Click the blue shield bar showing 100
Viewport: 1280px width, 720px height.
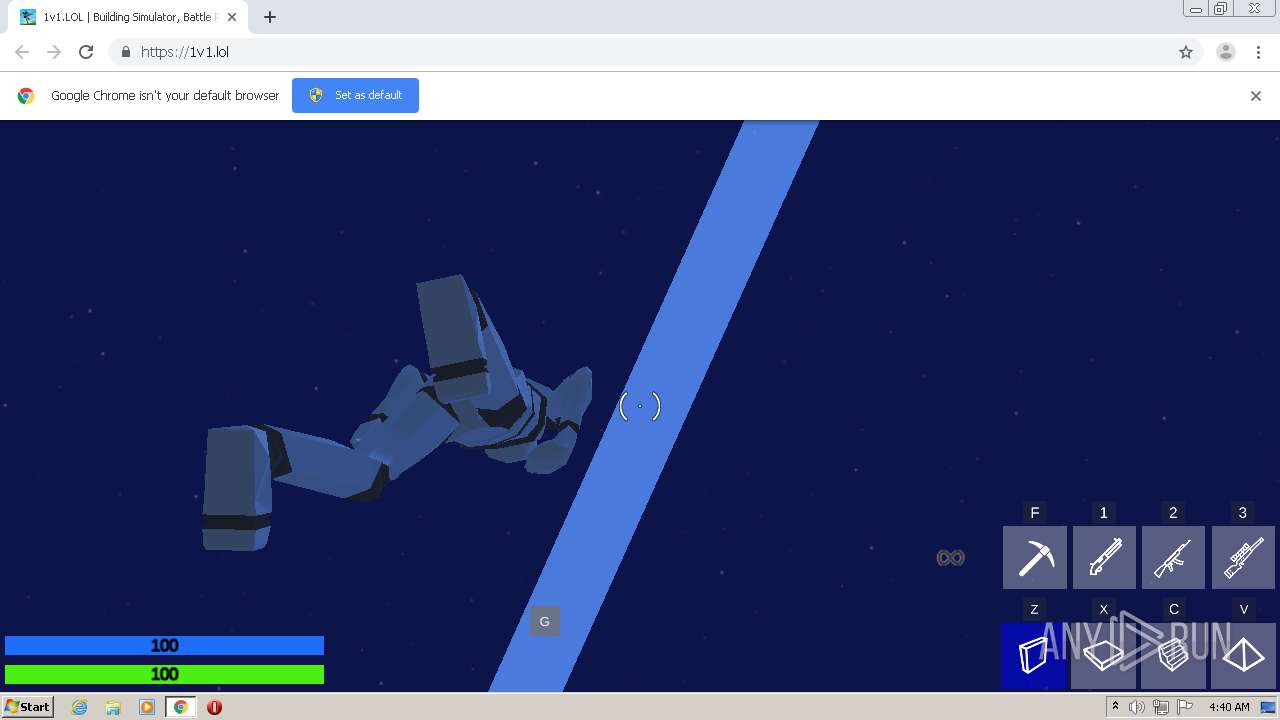coord(164,646)
